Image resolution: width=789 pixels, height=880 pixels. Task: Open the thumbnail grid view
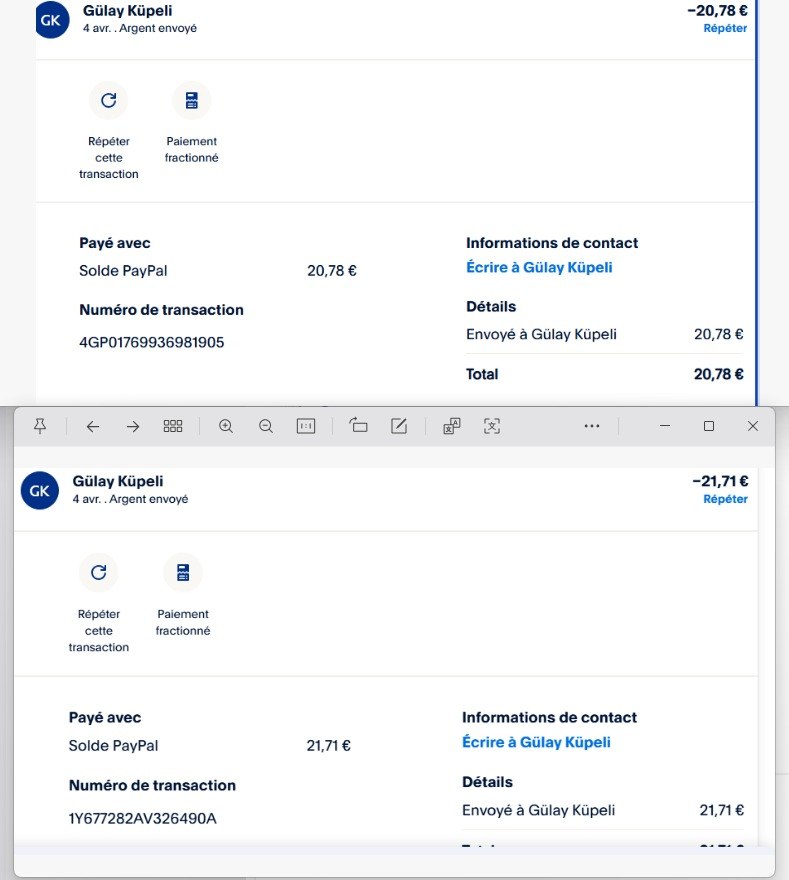pyautogui.click(x=173, y=426)
